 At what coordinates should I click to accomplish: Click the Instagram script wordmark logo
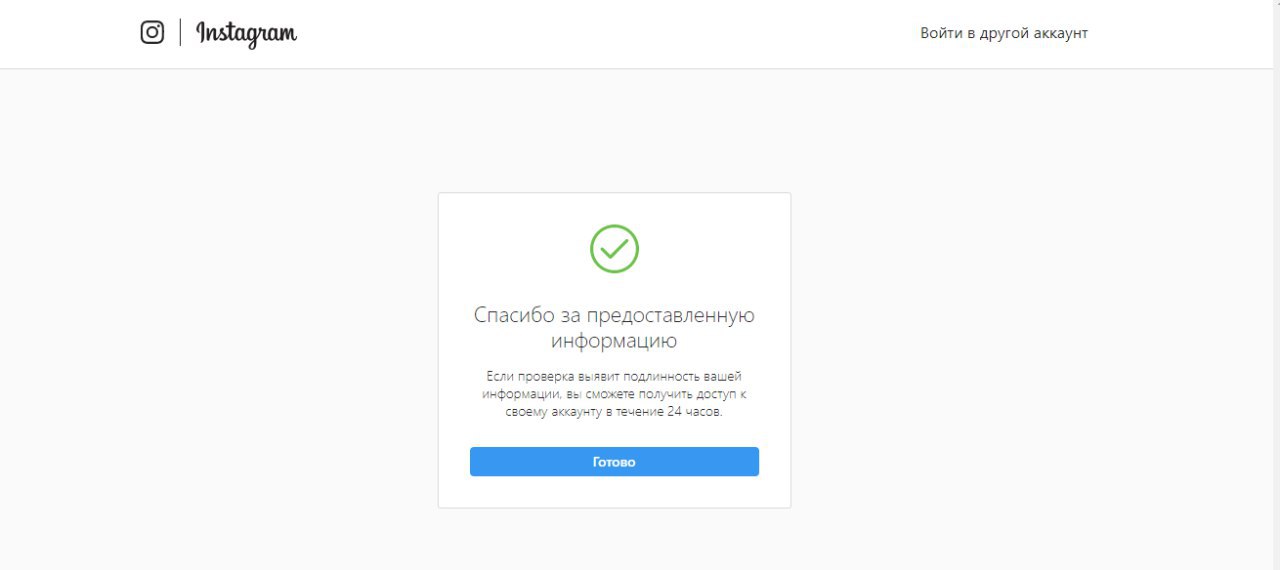pos(246,34)
